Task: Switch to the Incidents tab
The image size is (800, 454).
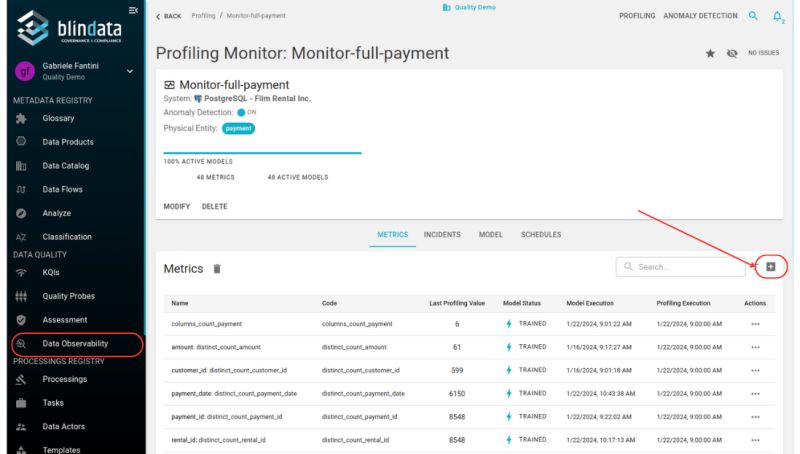Action: pyautogui.click(x=442, y=235)
